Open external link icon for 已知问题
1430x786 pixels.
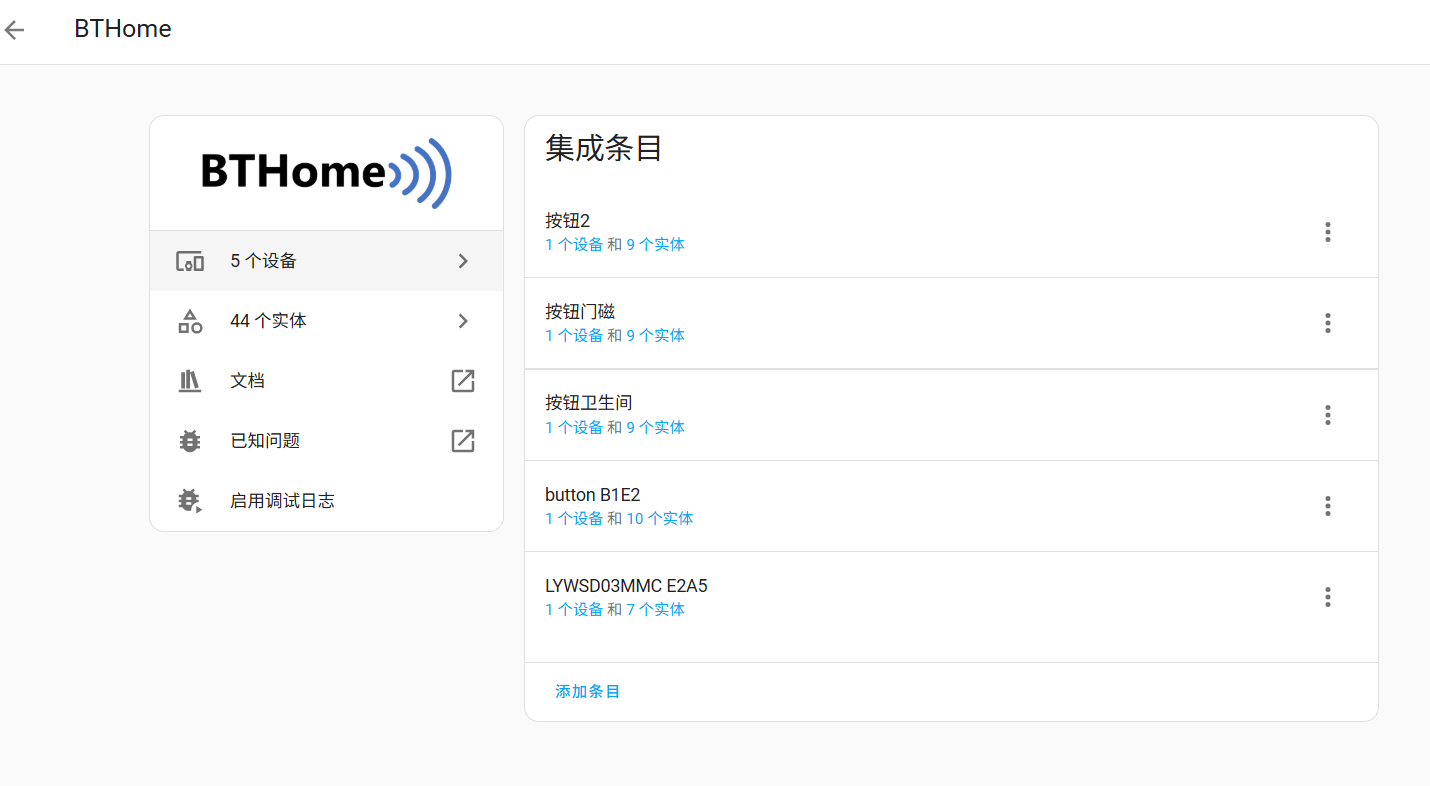[463, 441]
